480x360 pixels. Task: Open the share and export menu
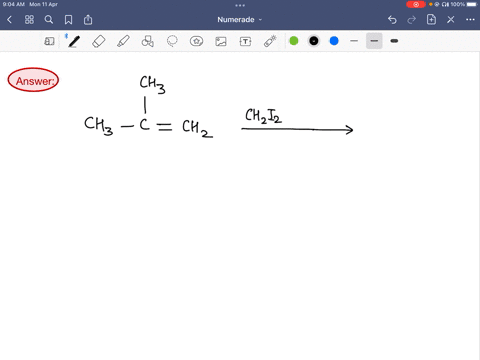[x=88, y=20]
